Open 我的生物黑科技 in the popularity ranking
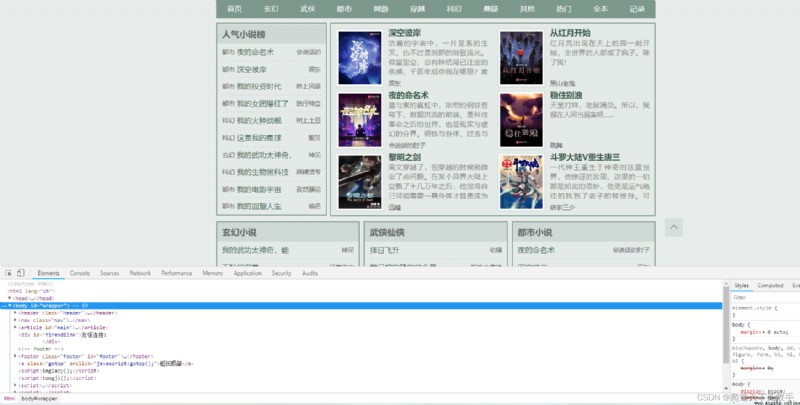800x405 pixels. tap(262, 172)
